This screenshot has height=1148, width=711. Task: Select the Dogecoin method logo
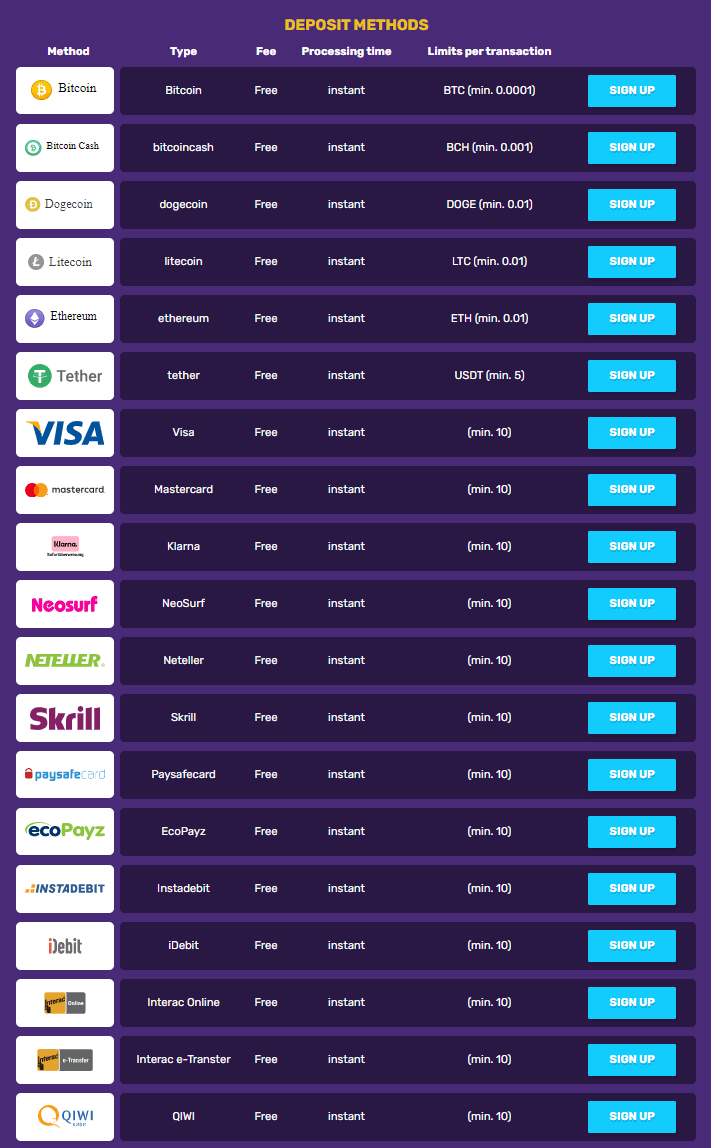[x=65, y=204]
